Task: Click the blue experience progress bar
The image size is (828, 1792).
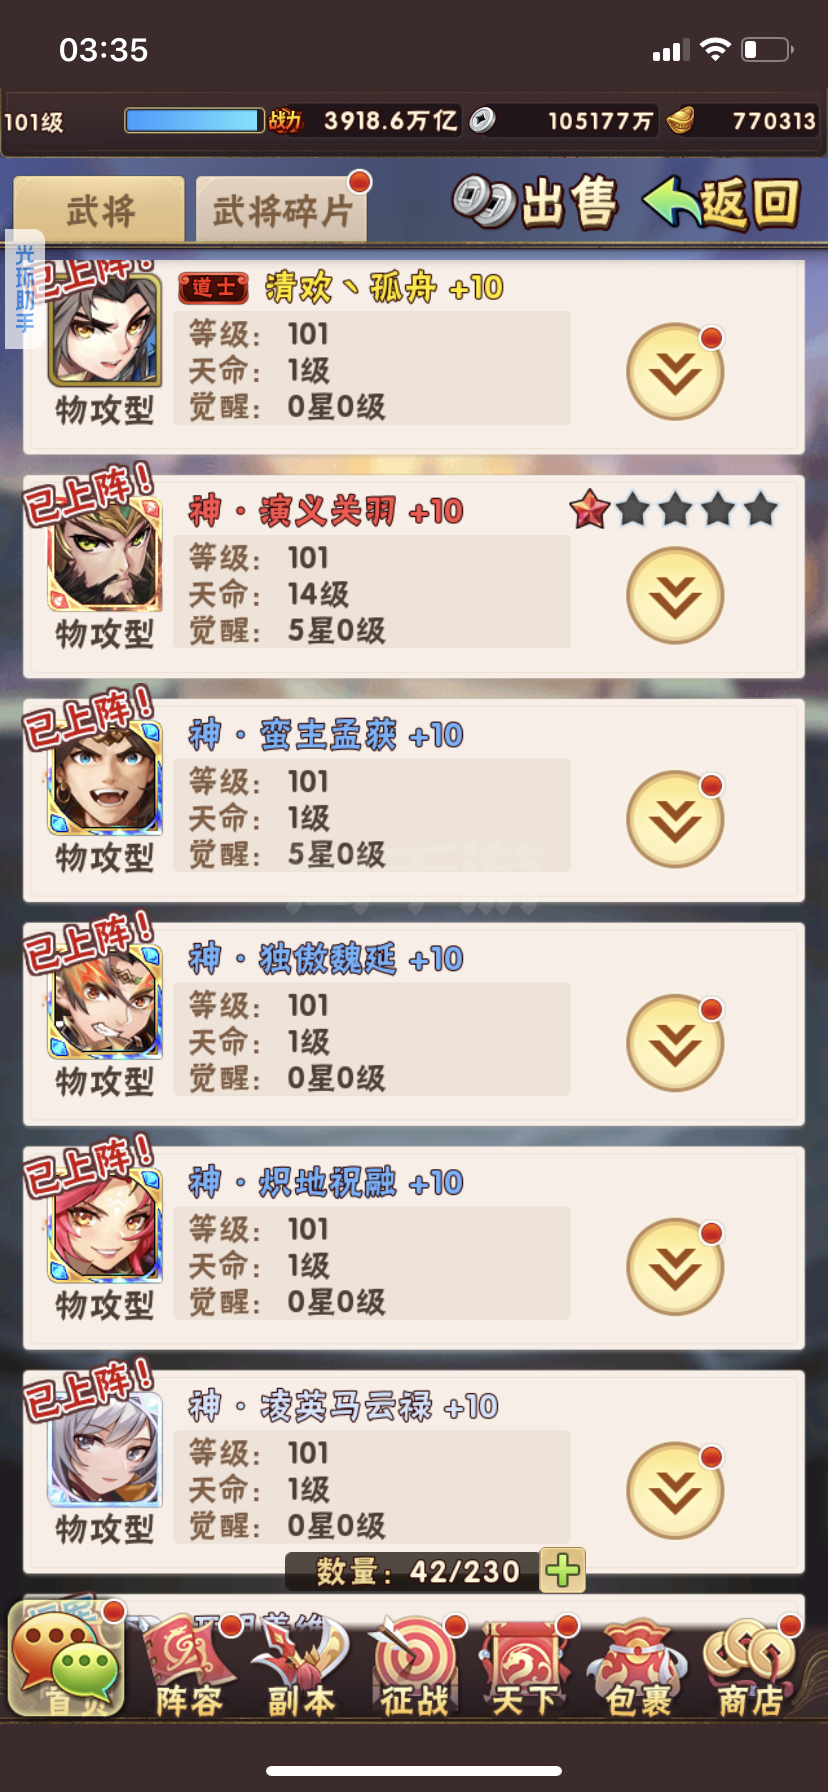Action: (194, 121)
